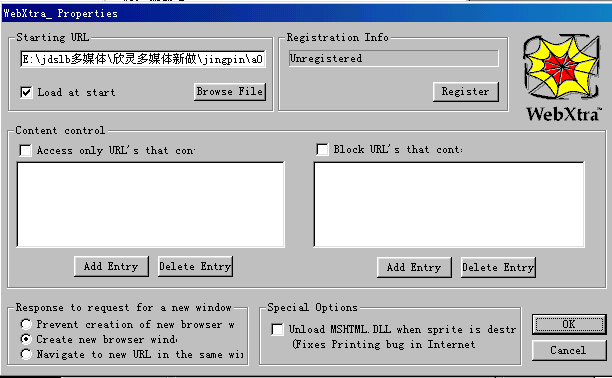Enable Block URL's that contain checkbox
The width and height of the screenshot is (612, 378).
(322, 150)
